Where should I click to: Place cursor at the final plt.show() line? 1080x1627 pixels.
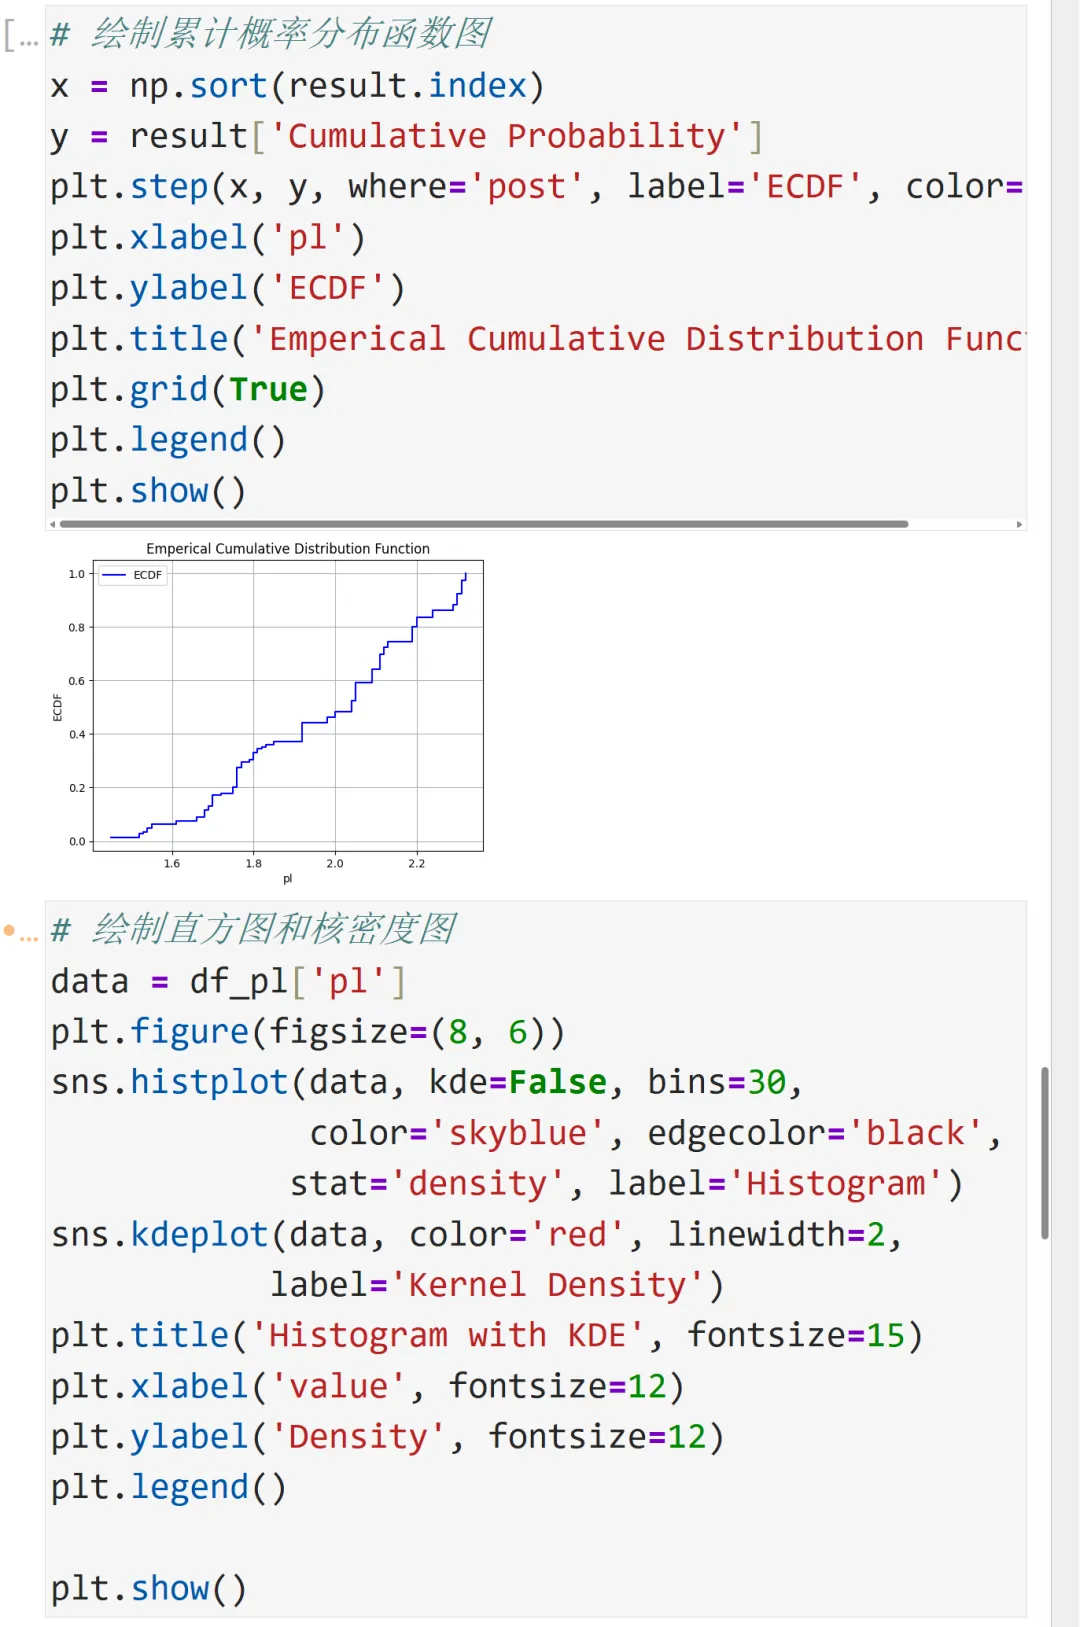click(x=148, y=1588)
